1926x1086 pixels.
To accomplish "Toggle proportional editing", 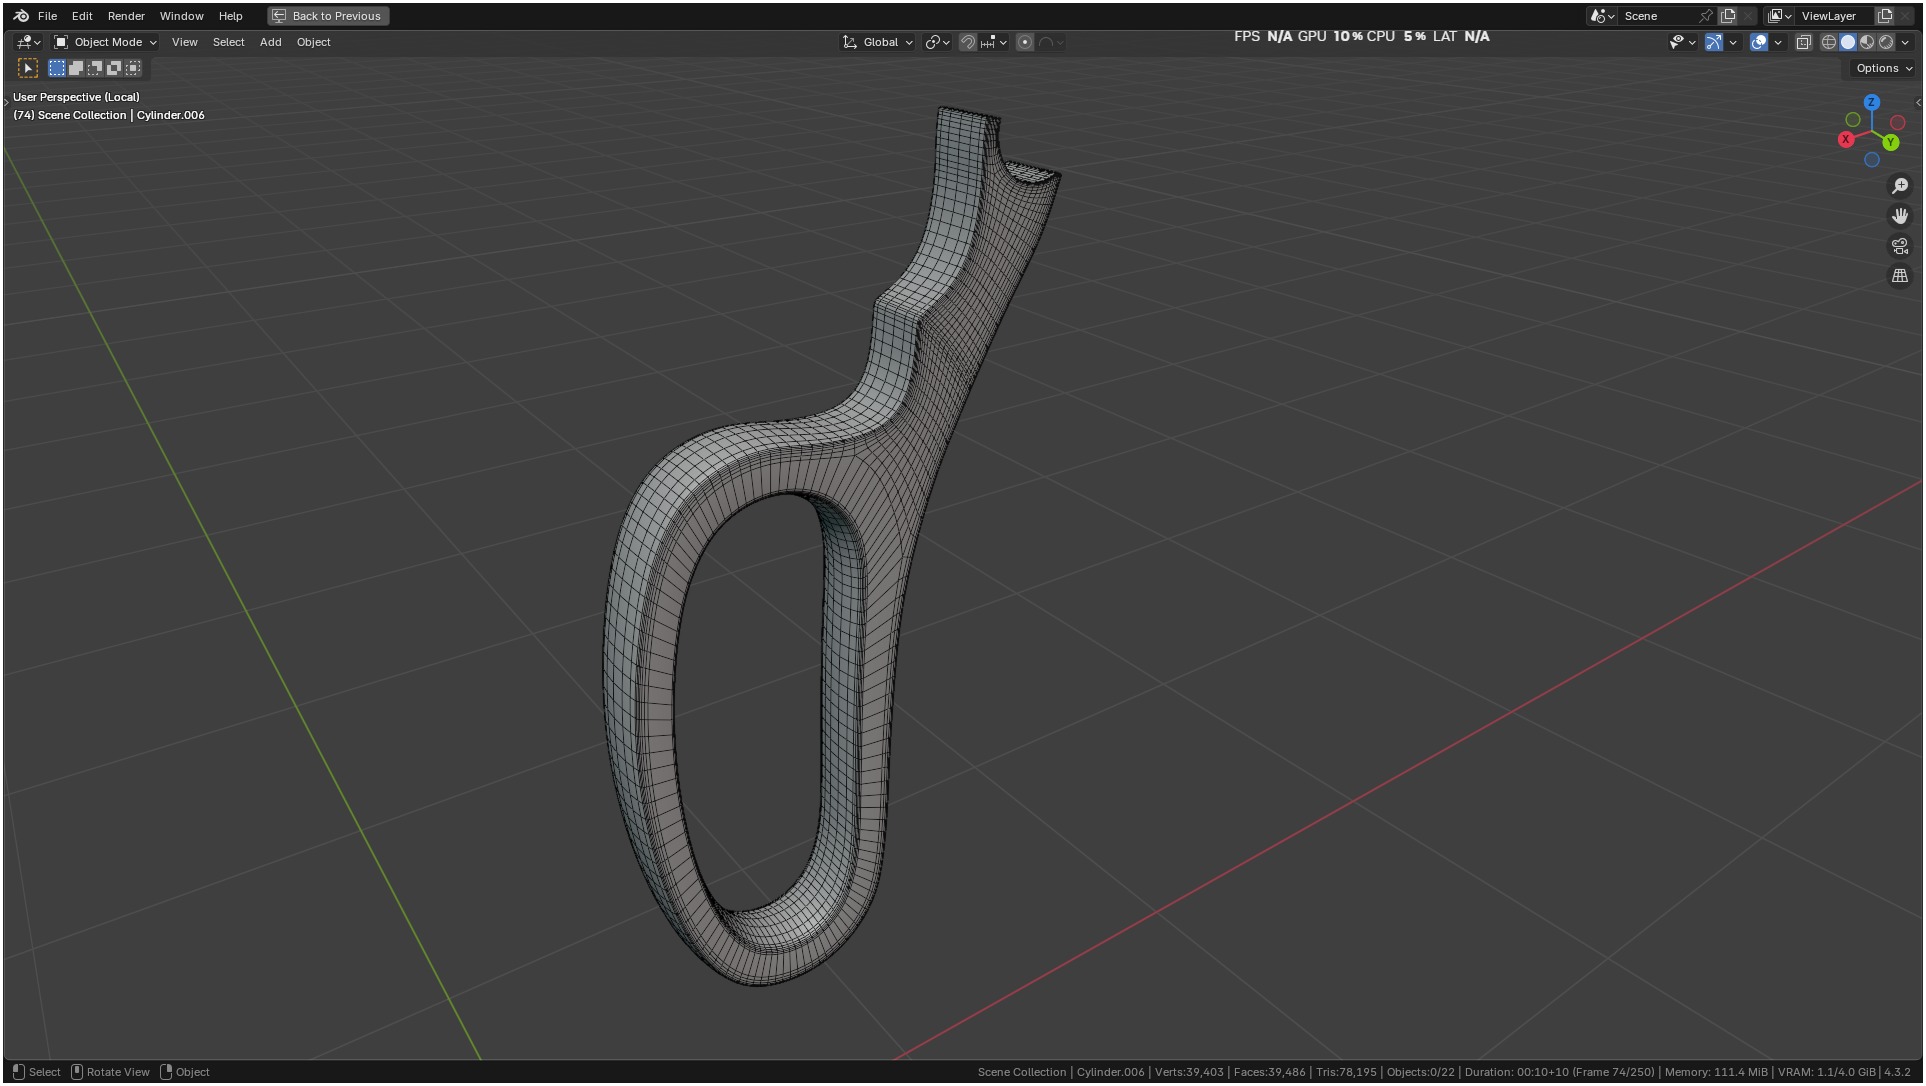I will [x=1025, y=42].
